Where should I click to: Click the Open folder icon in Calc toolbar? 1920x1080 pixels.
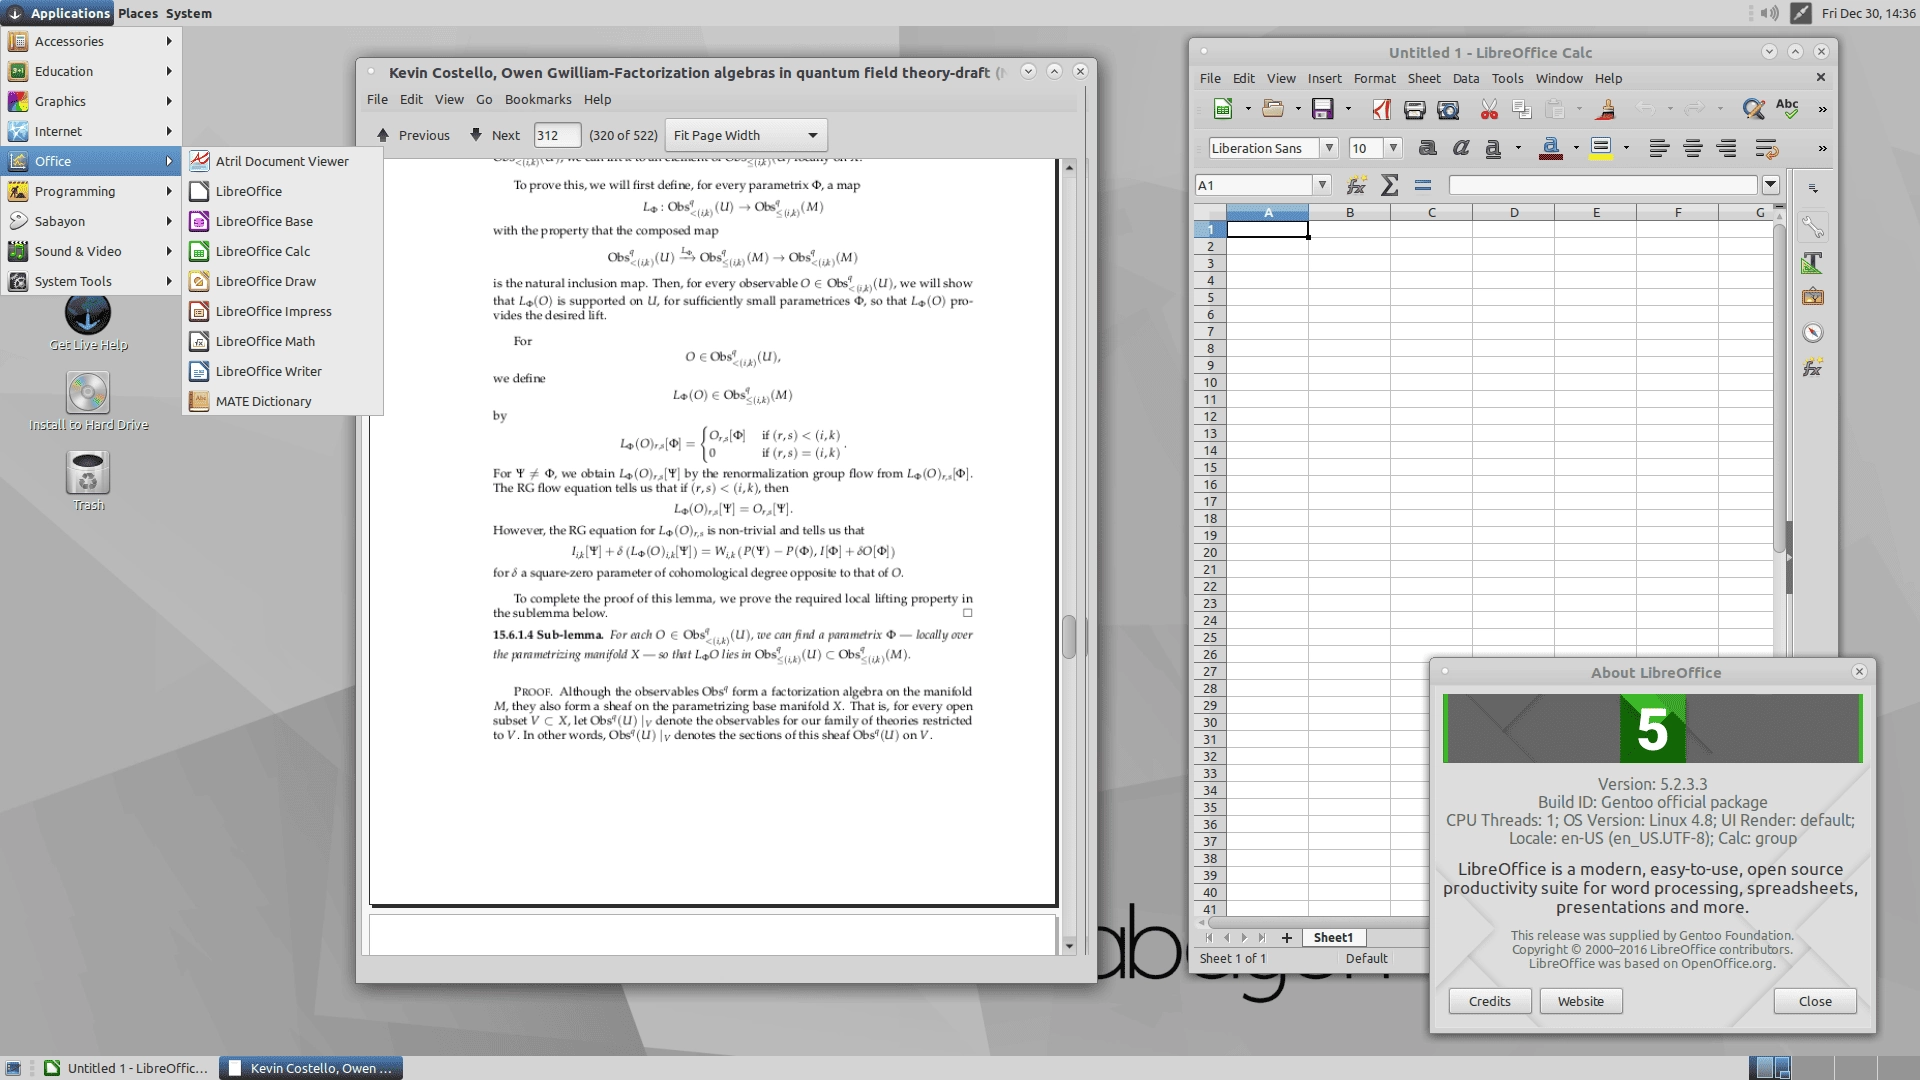tap(1273, 109)
